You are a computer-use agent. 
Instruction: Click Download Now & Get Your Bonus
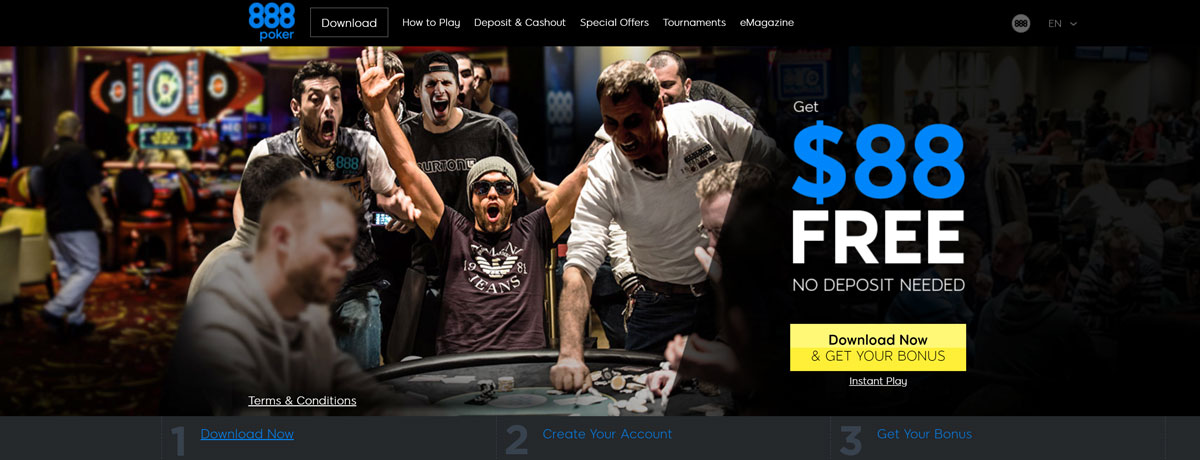(878, 347)
